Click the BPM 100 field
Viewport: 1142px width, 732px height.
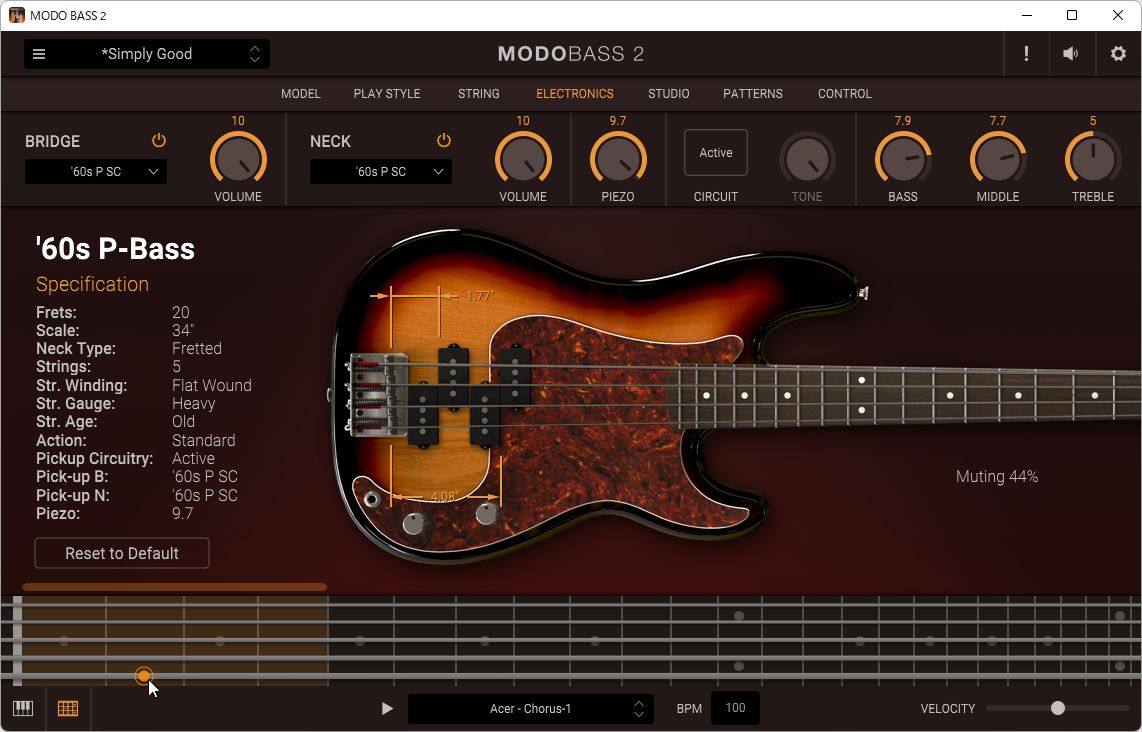[x=736, y=708]
